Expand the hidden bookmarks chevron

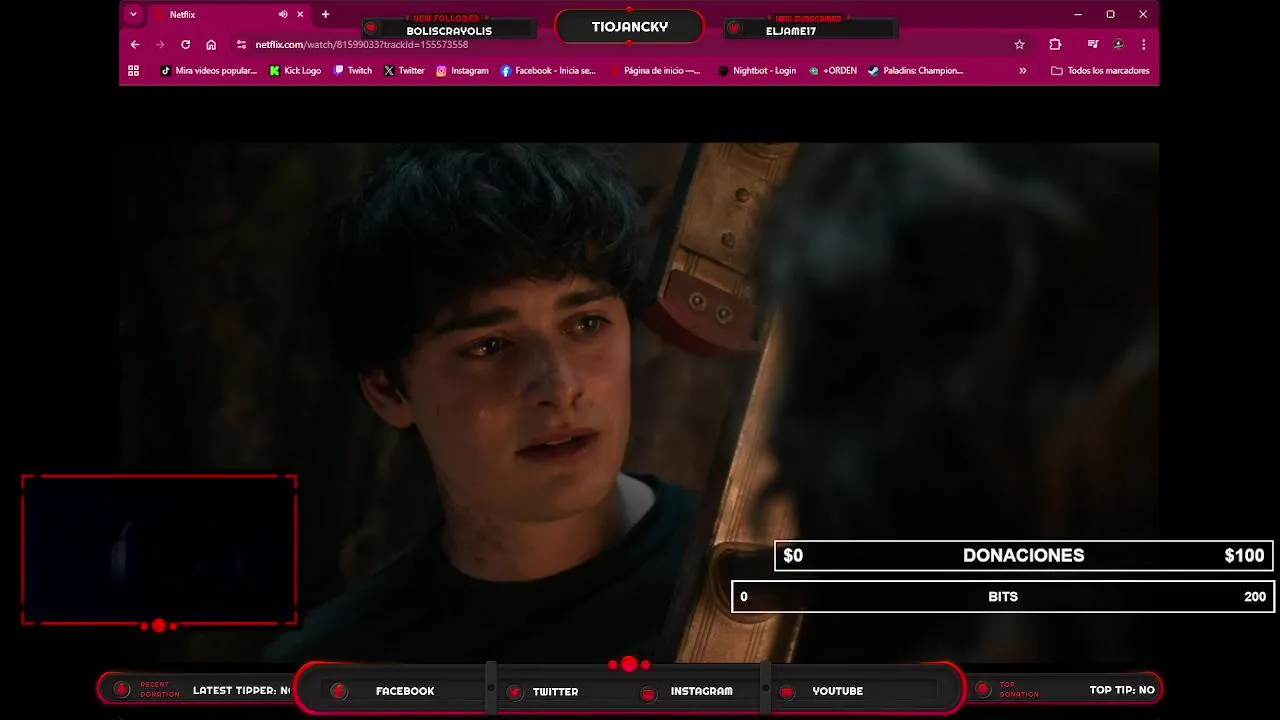coord(1022,71)
